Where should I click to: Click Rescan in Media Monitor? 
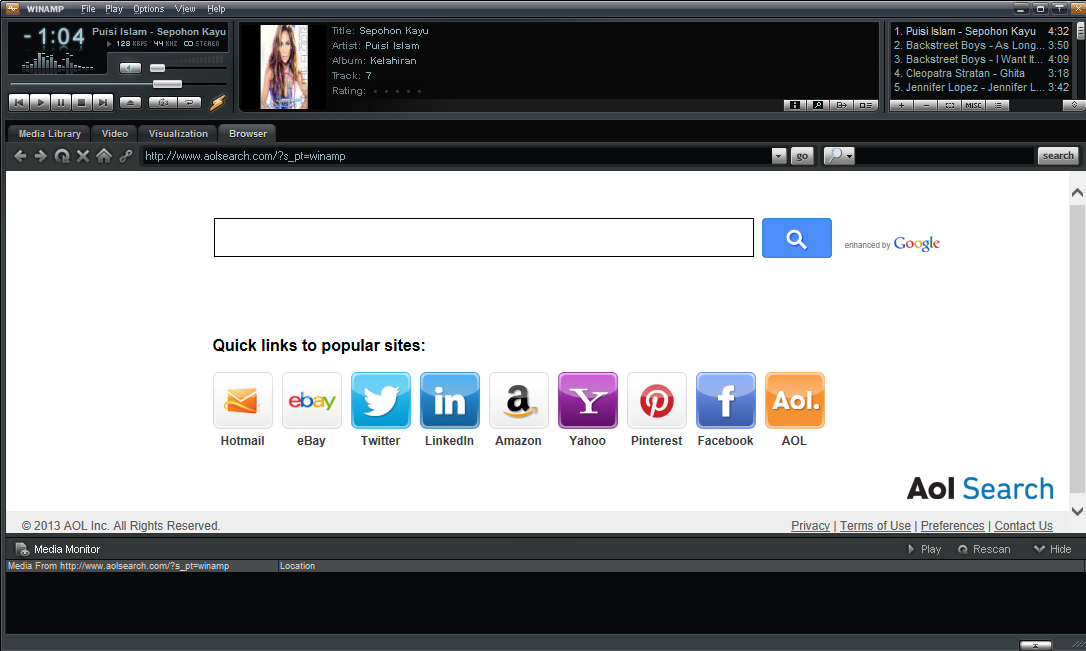[984, 549]
